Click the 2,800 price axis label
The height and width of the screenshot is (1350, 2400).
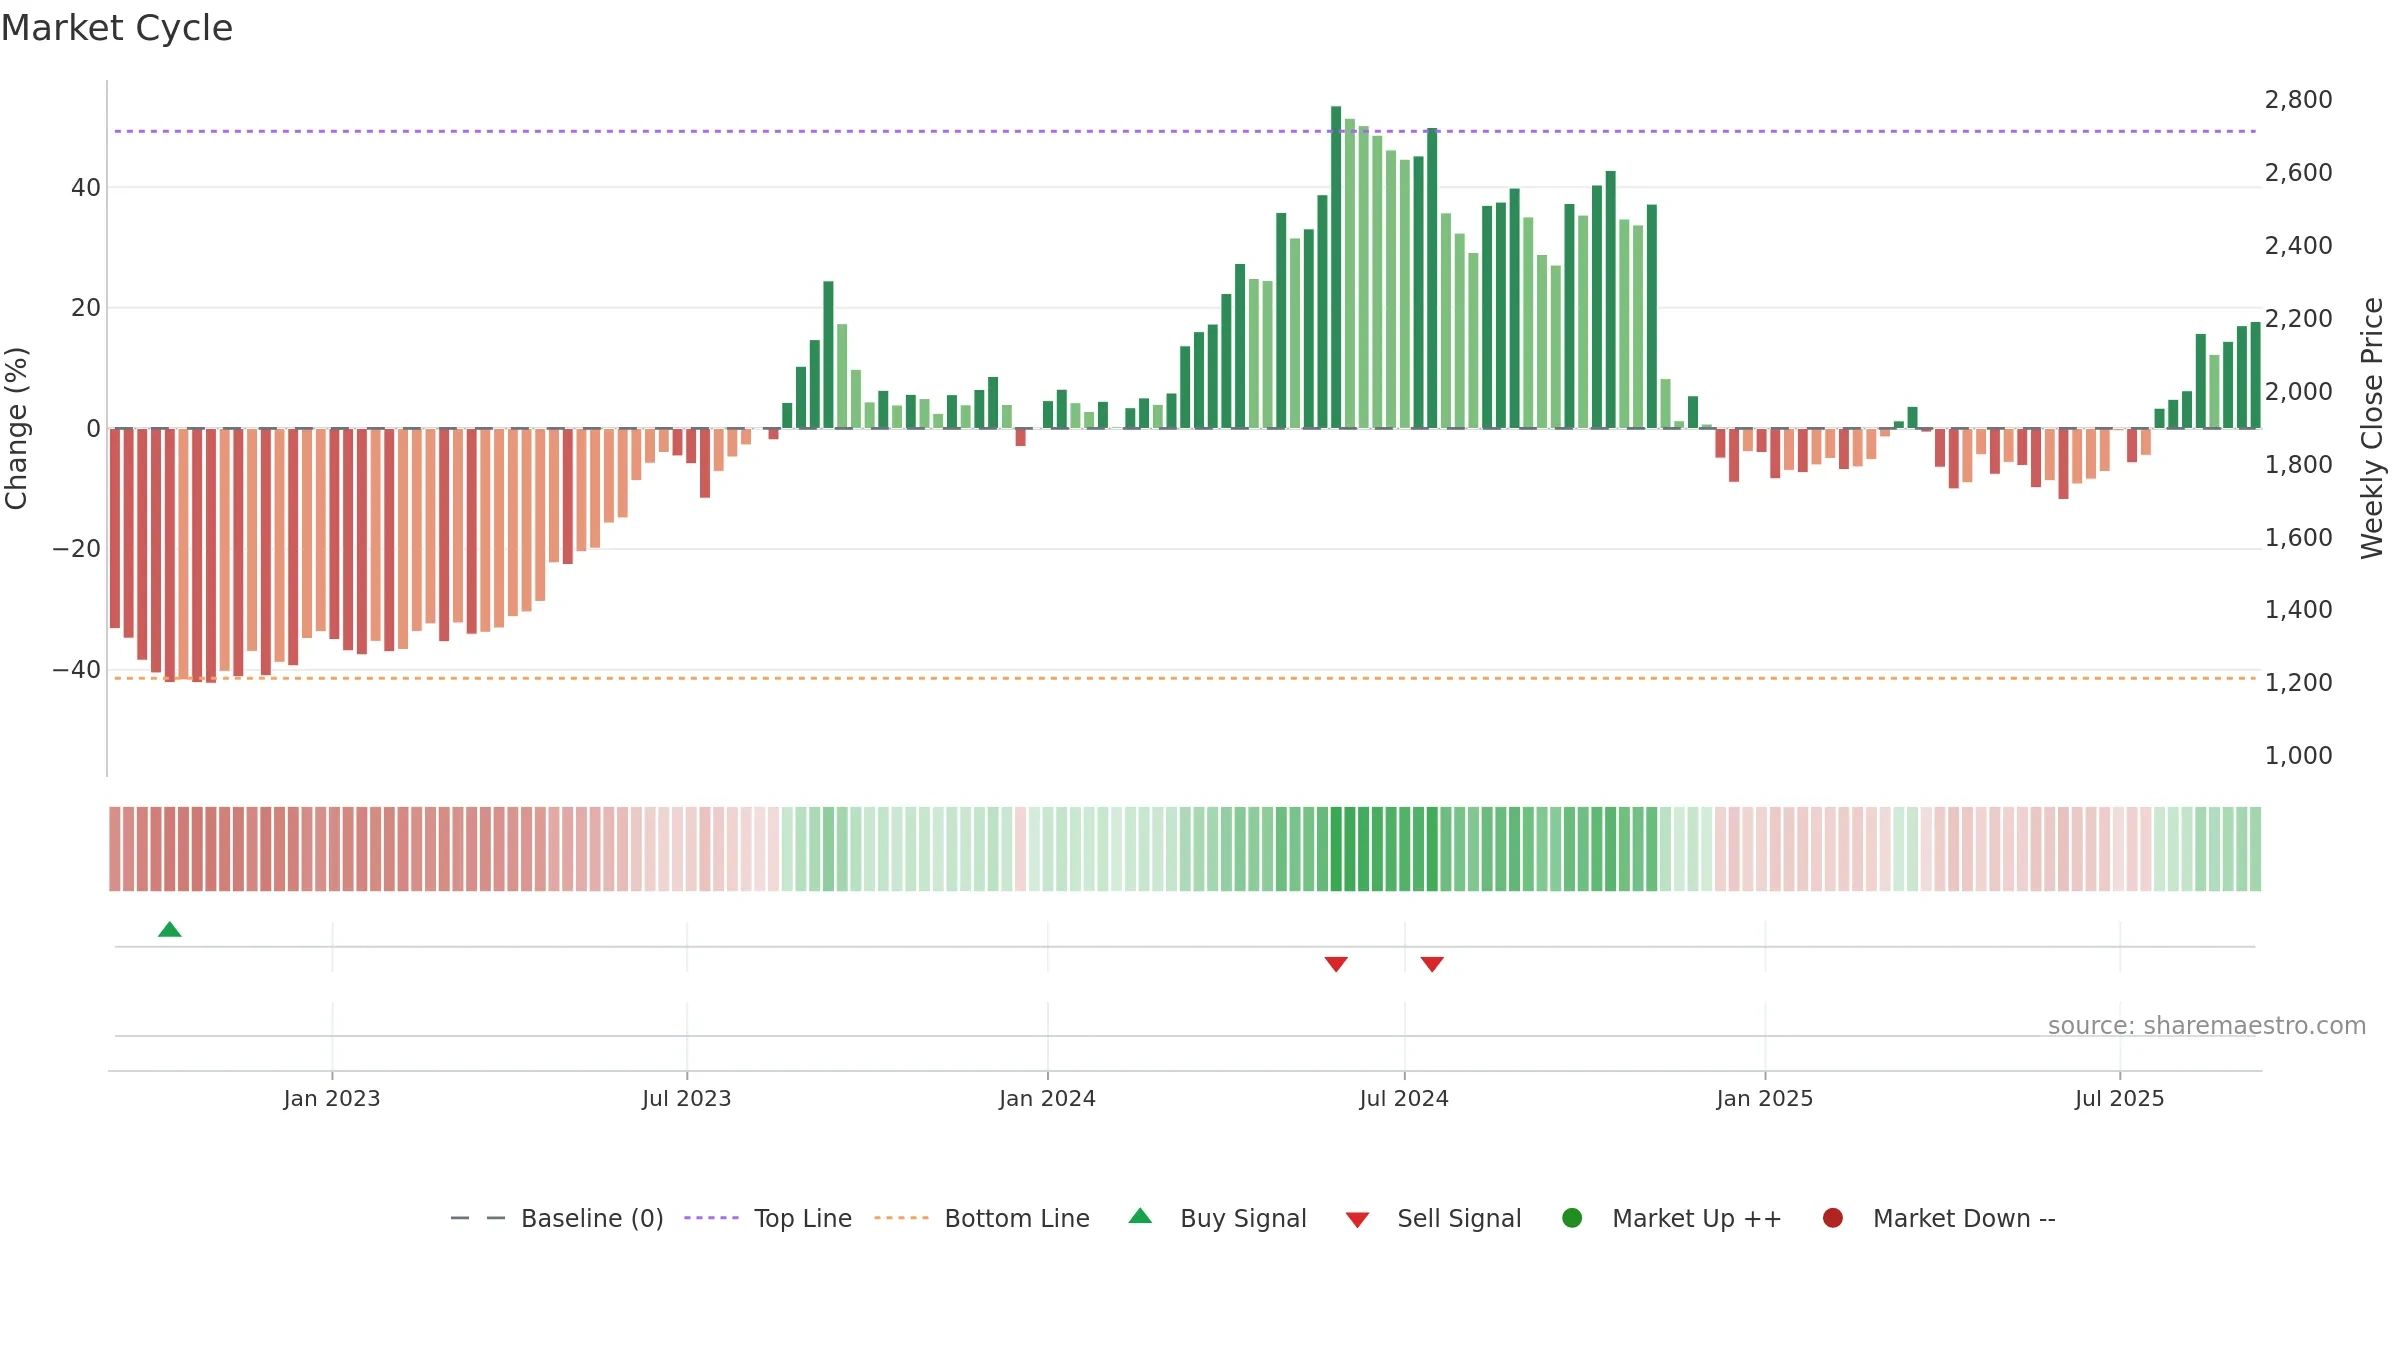[x=2298, y=100]
